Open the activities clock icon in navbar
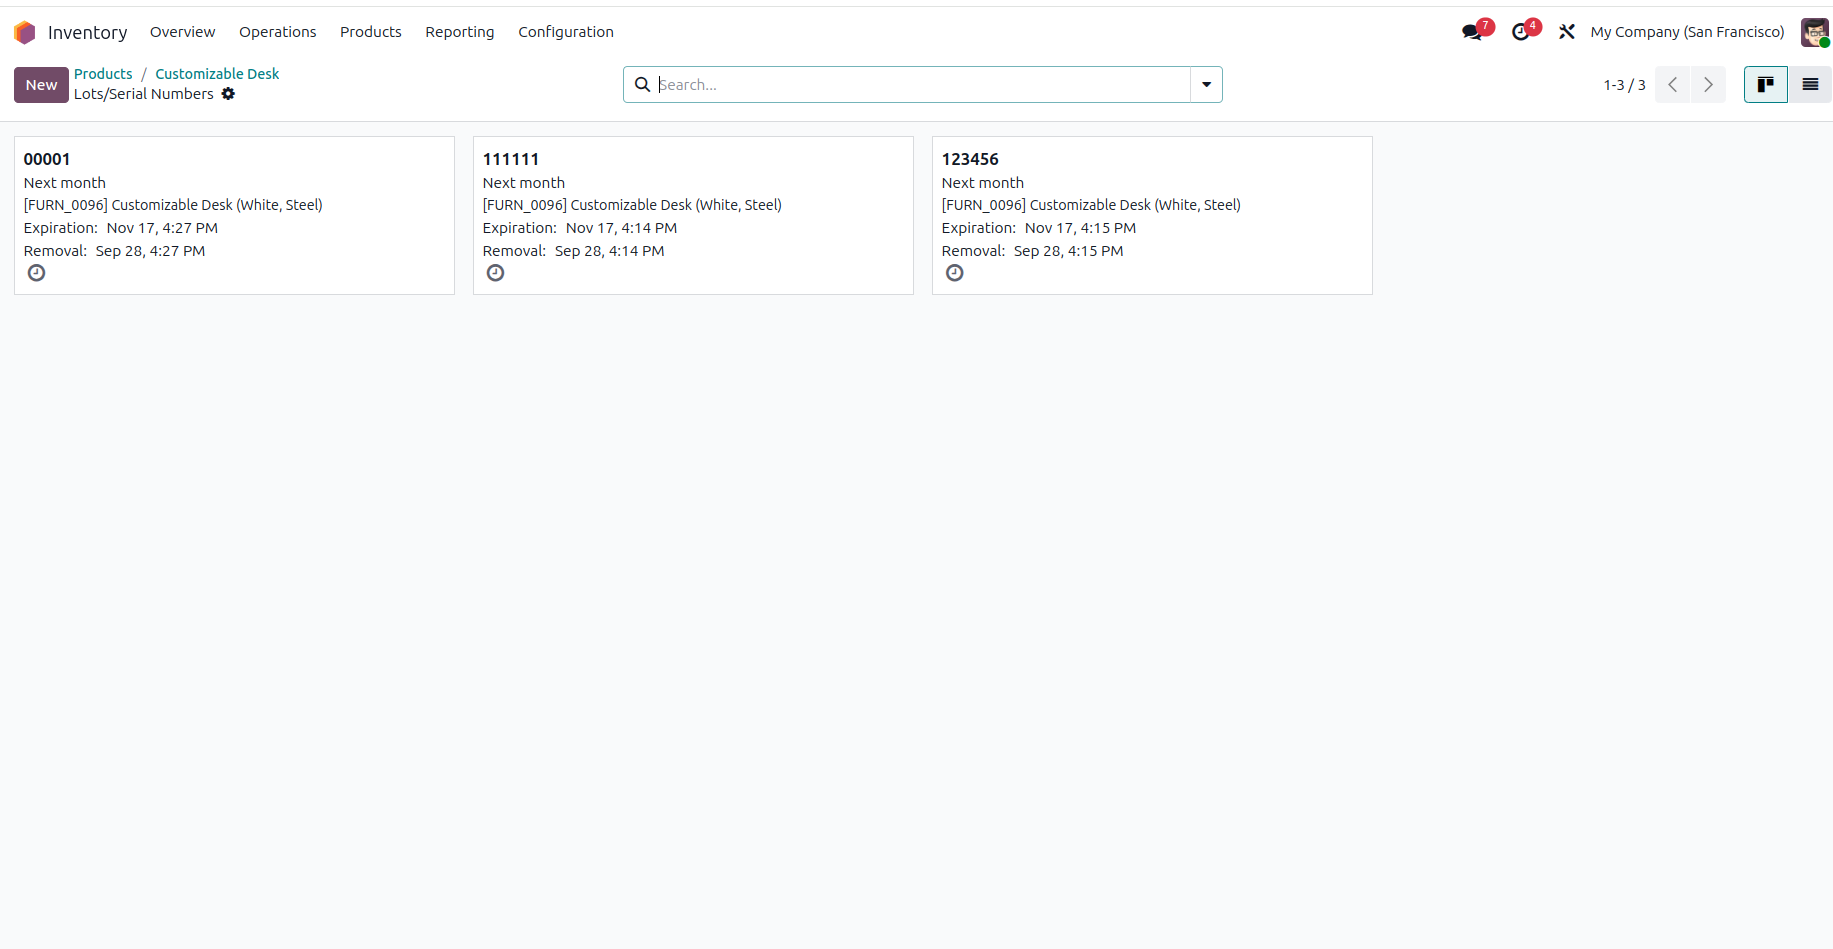The width and height of the screenshot is (1833, 949). coord(1521,32)
